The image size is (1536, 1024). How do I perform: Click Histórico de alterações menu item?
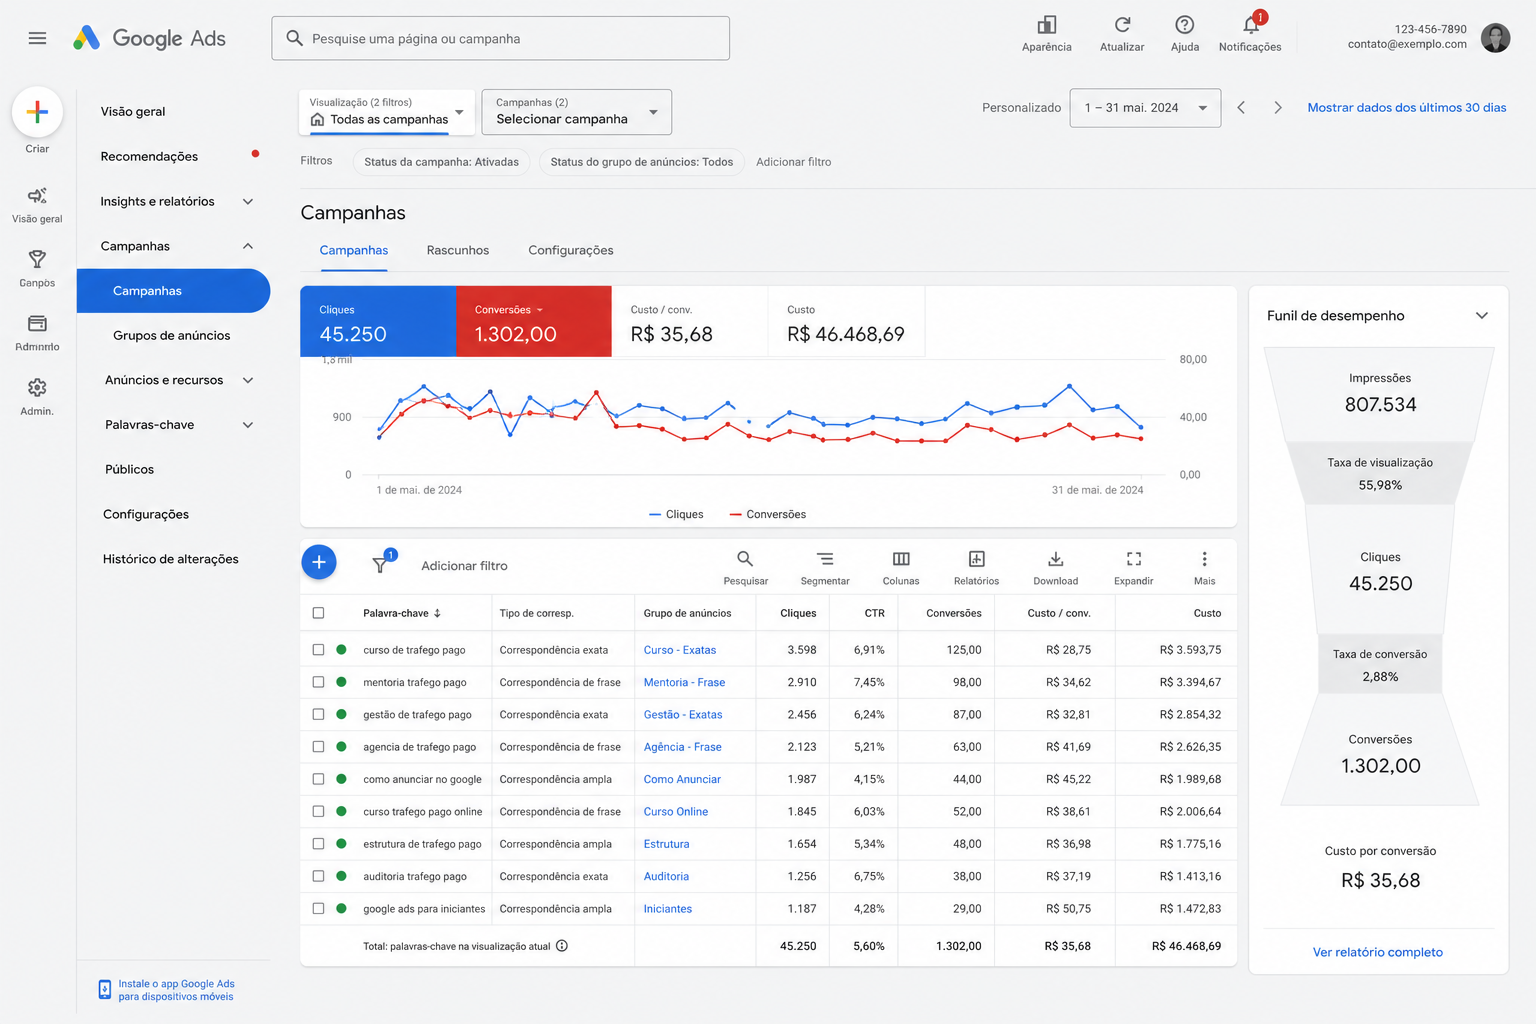pos(171,559)
